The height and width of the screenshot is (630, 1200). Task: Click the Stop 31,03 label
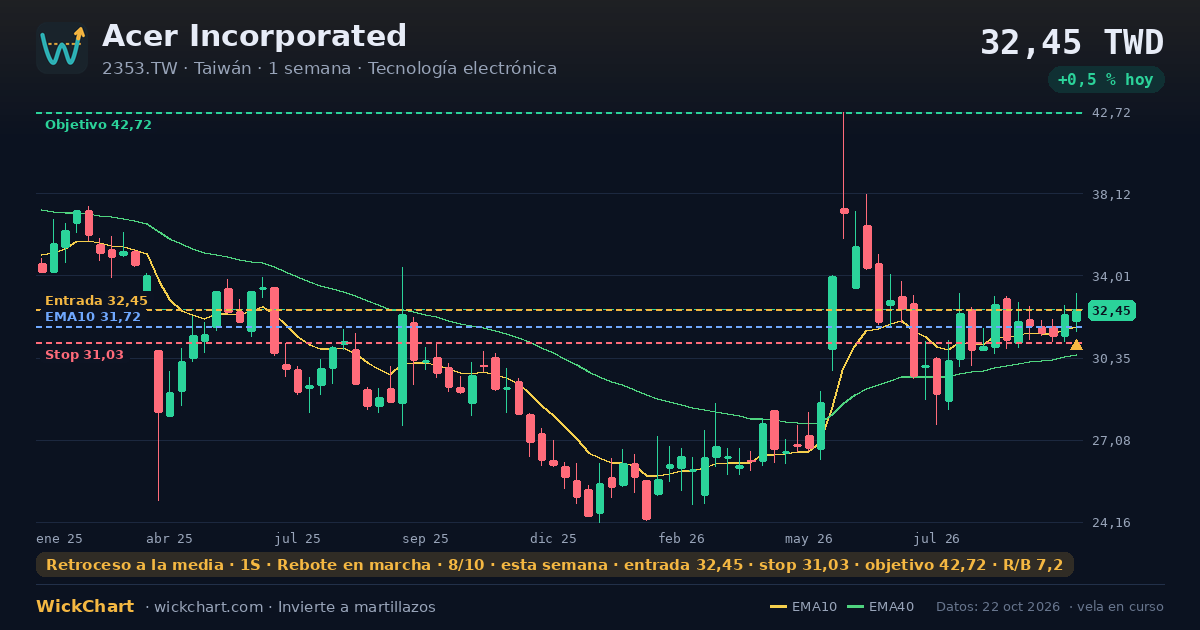click(x=84, y=355)
